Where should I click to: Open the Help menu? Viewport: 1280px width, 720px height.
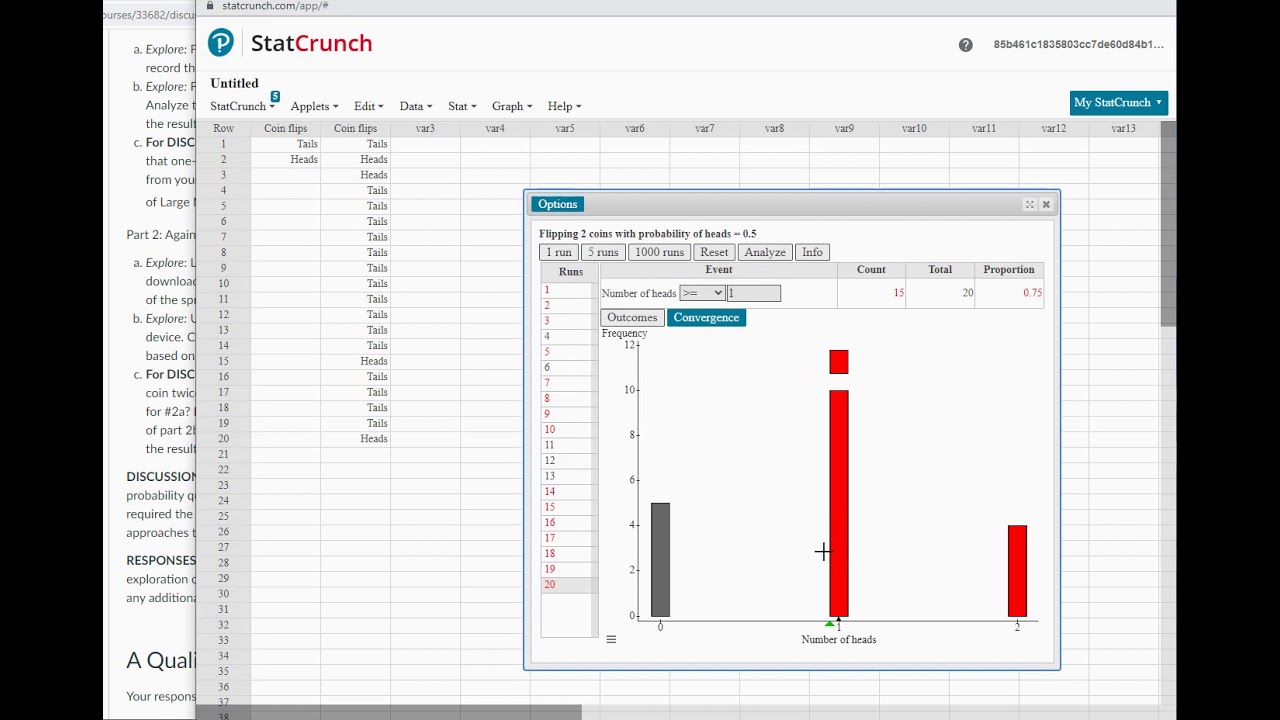coord(564,106)
